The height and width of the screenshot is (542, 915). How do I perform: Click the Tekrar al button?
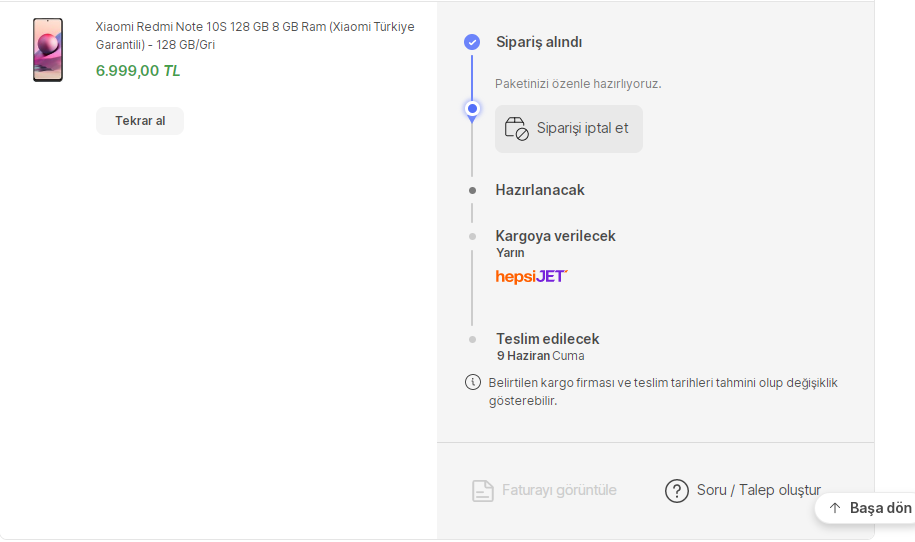(140, 121)
